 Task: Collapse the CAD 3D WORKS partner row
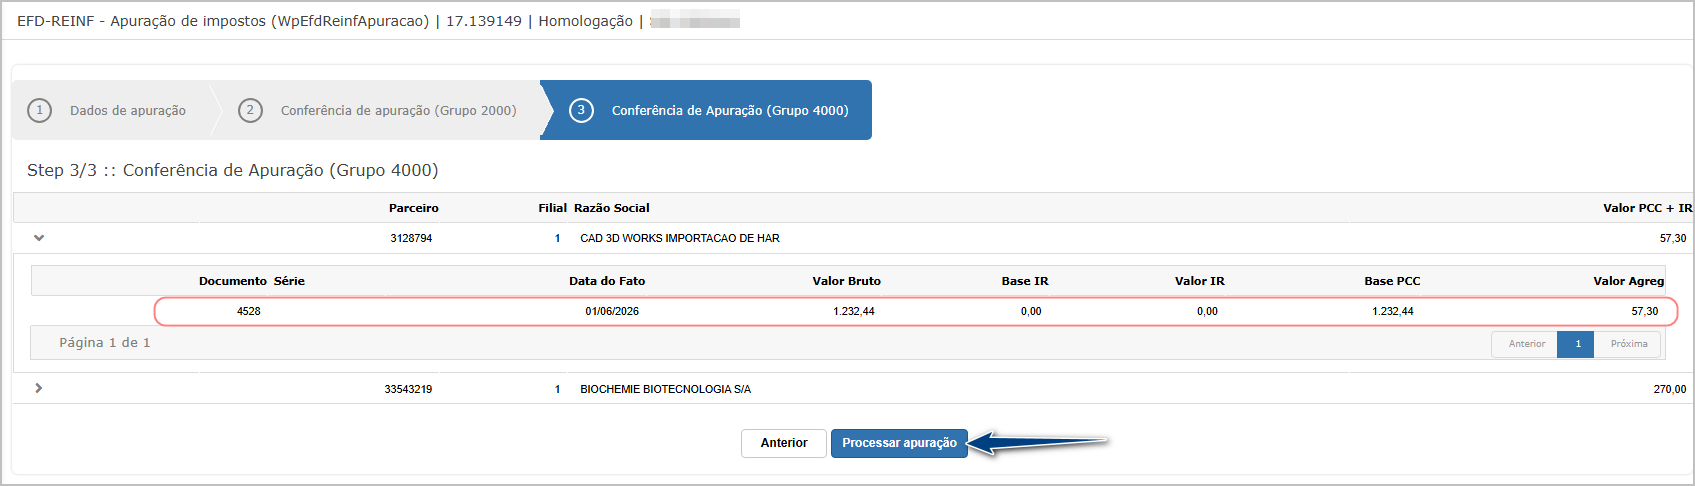[39, 238]
